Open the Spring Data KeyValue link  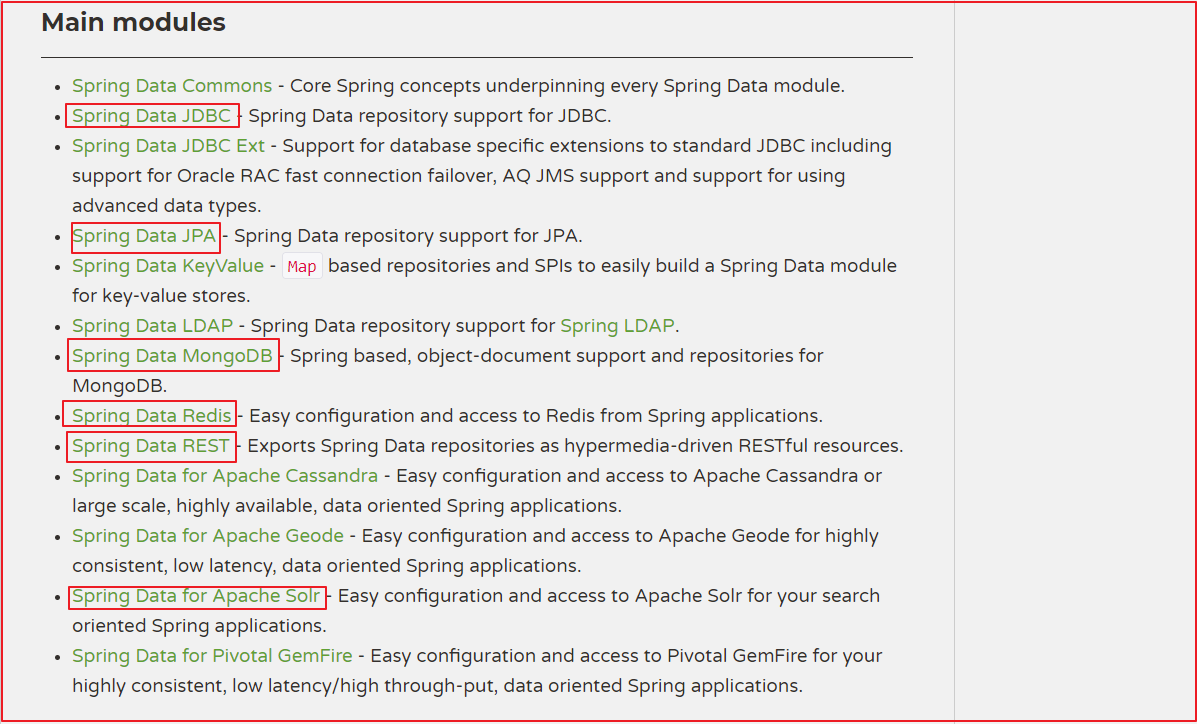point(168,266)
